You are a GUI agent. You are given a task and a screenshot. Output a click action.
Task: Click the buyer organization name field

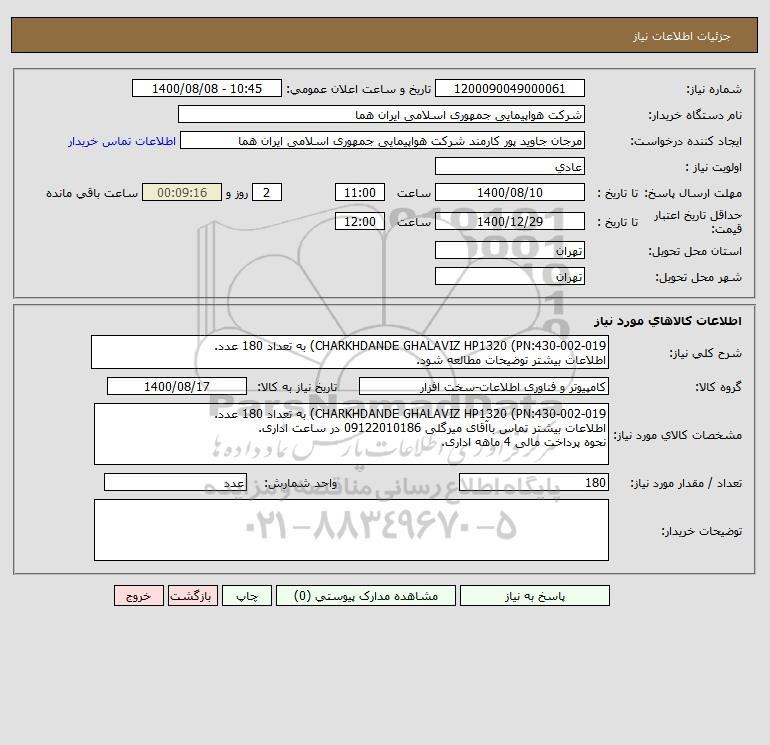(381, 114)
